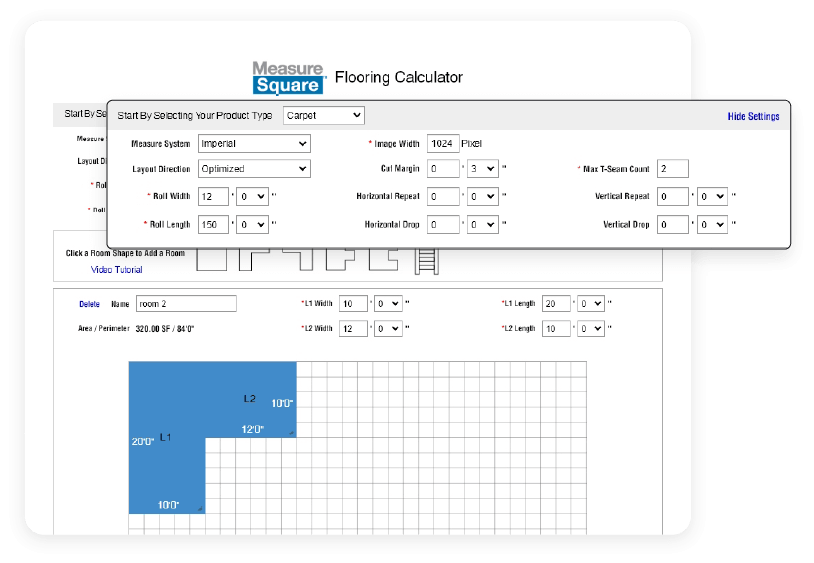Add the staircase shape
The width and height of the screenshot is (814, 563).
click(x=428, y=260)
